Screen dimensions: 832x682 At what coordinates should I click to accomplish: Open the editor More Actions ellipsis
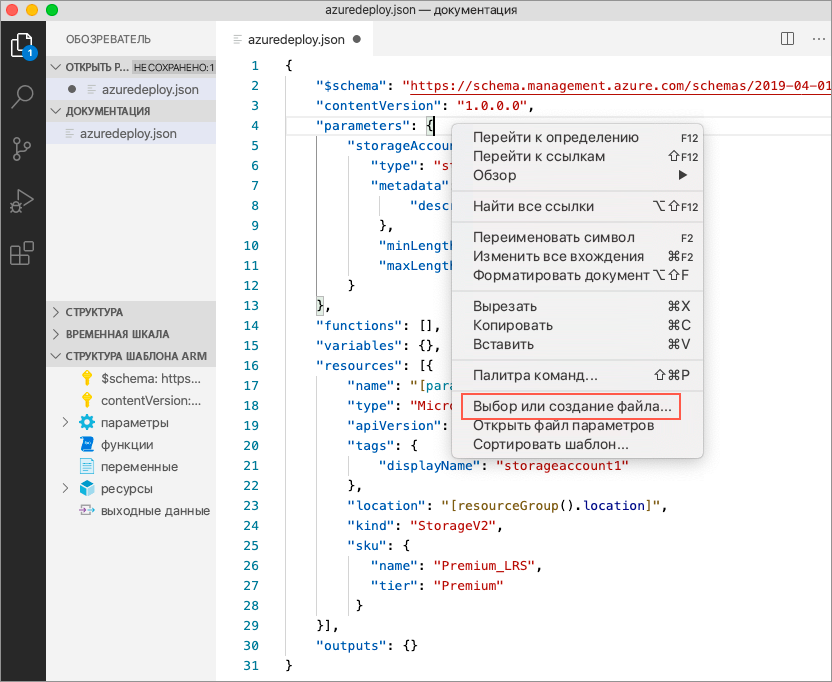pos(819,39)
